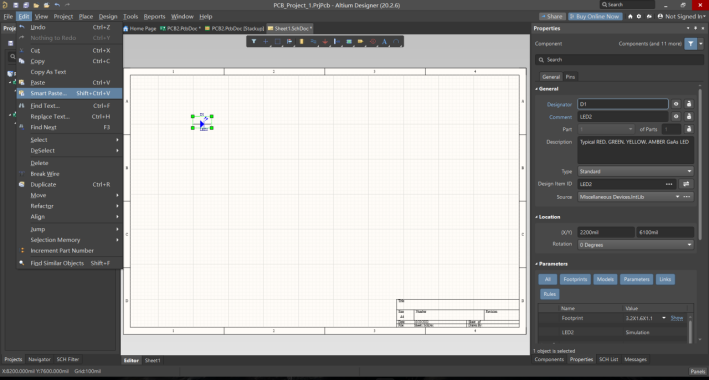Click the filter icon in the Properties panel
Screen dimensions: 709x380
690,43
